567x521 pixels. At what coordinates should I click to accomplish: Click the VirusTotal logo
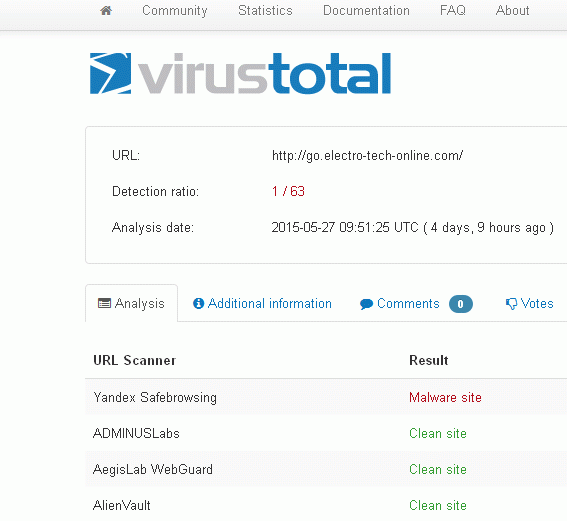pyautogui.click(x=240, y=73)
